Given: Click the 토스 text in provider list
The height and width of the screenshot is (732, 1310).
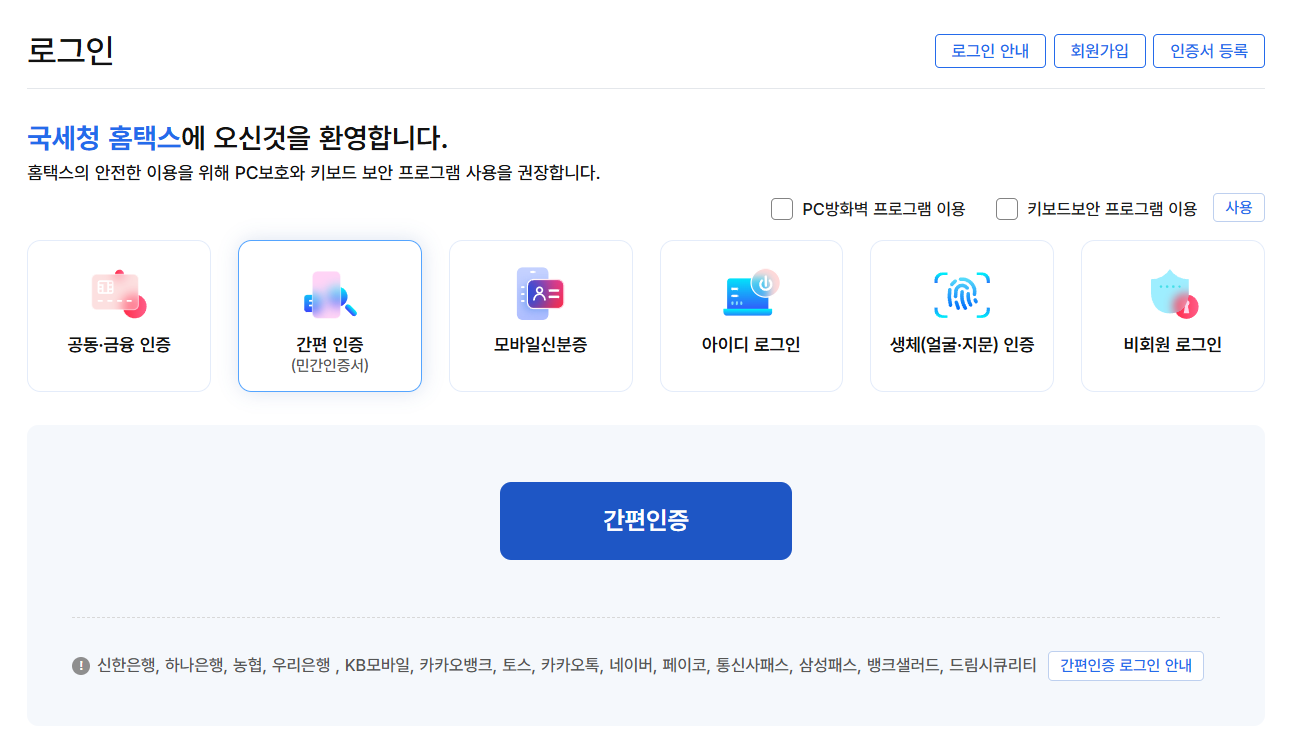Looking at the screenshot, I should tap(516, 666).
